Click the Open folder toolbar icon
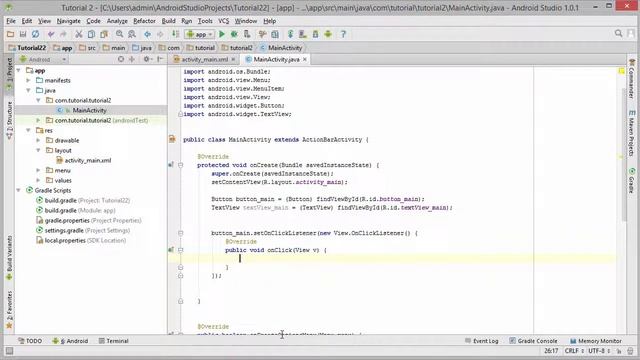Viewport: 640px width, 360px height. 10,34
